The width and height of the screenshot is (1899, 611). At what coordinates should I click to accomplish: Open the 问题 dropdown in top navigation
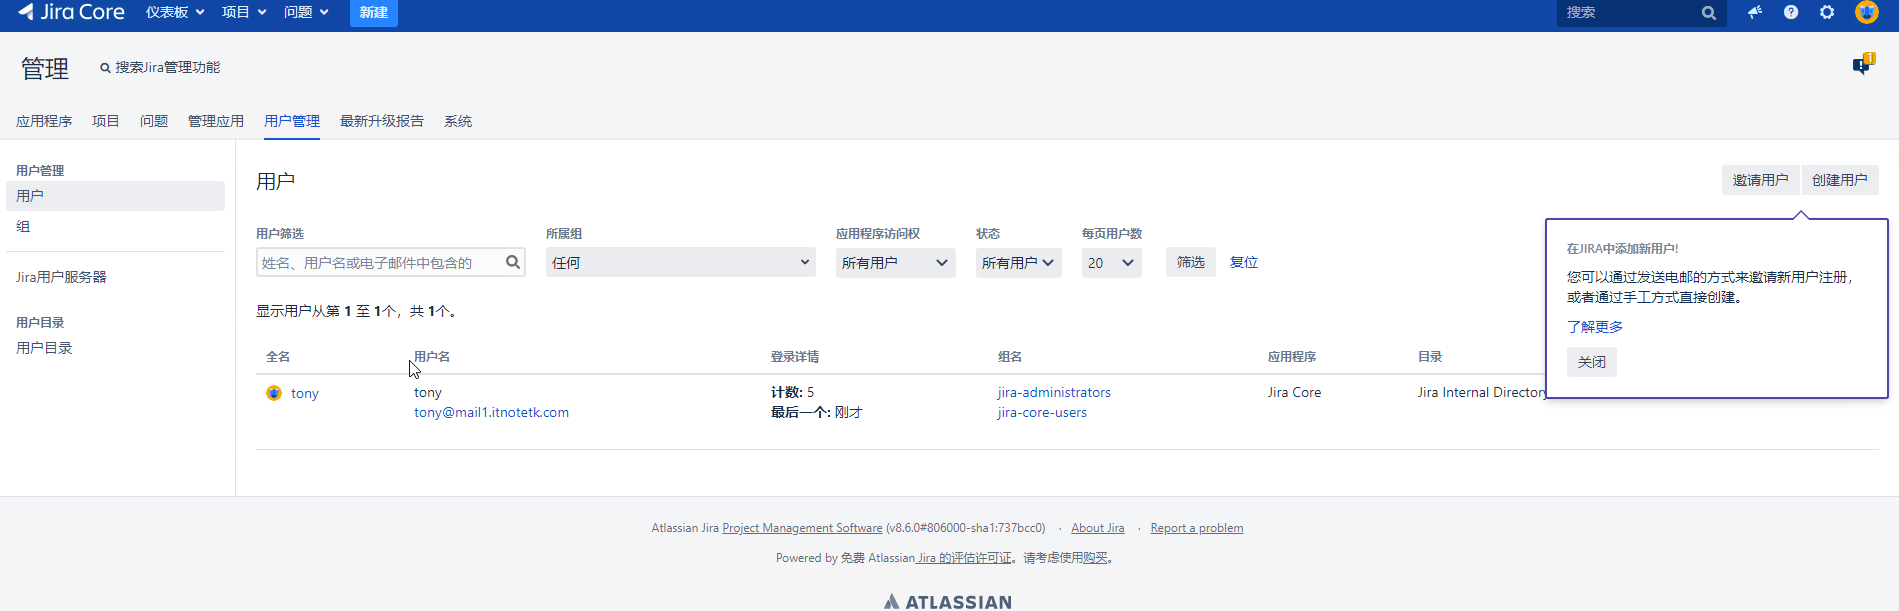[306, 12]
